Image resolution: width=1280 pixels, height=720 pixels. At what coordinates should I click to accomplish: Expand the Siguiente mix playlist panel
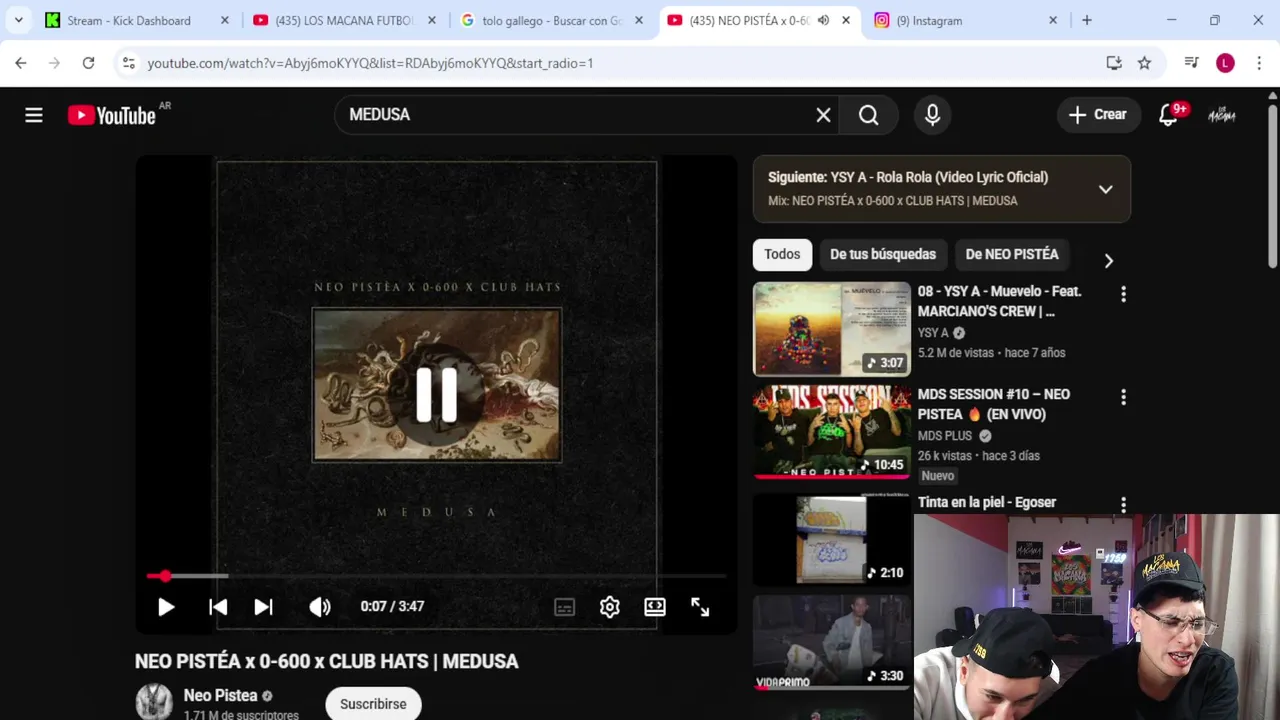[1105, 189]
